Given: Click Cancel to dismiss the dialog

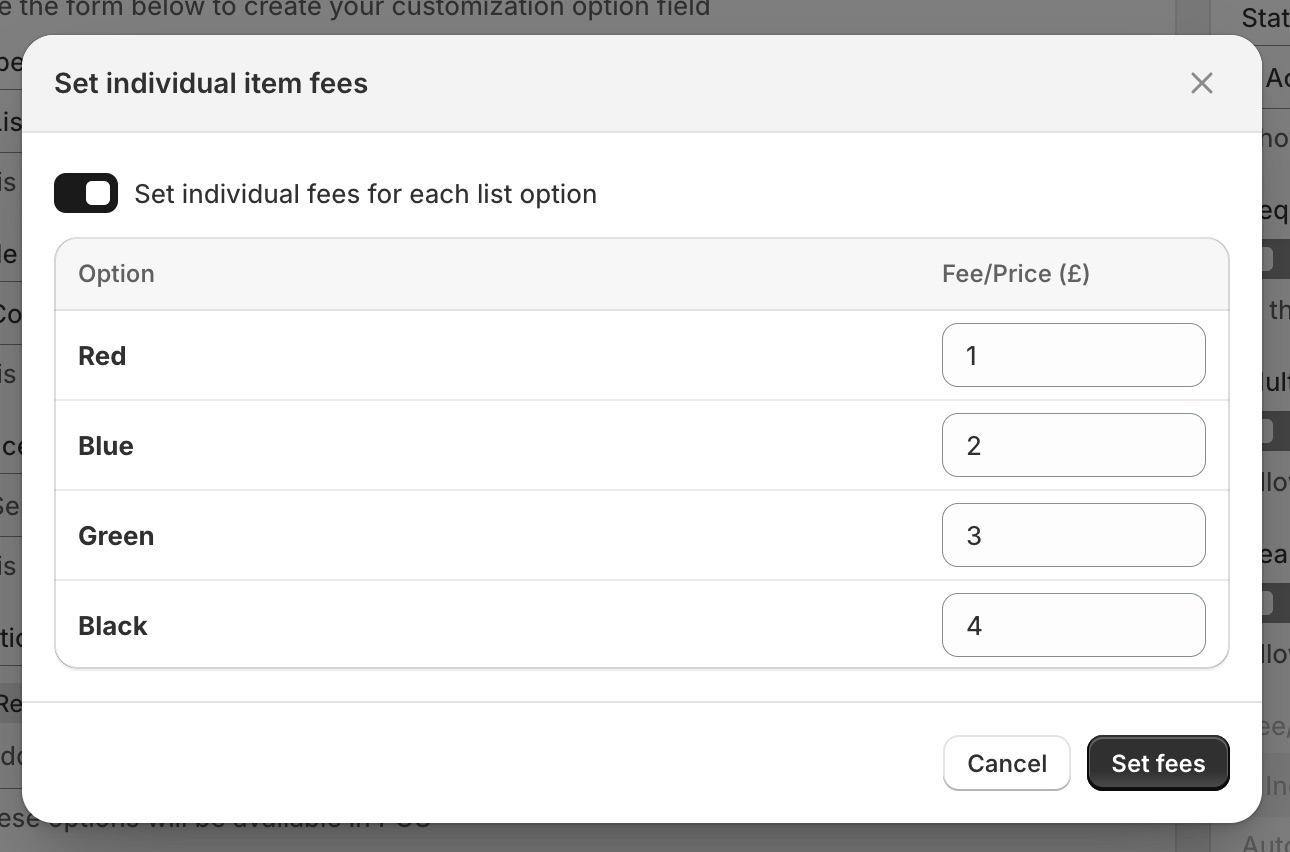Looking at the screenshot, I should (1006, 763).
